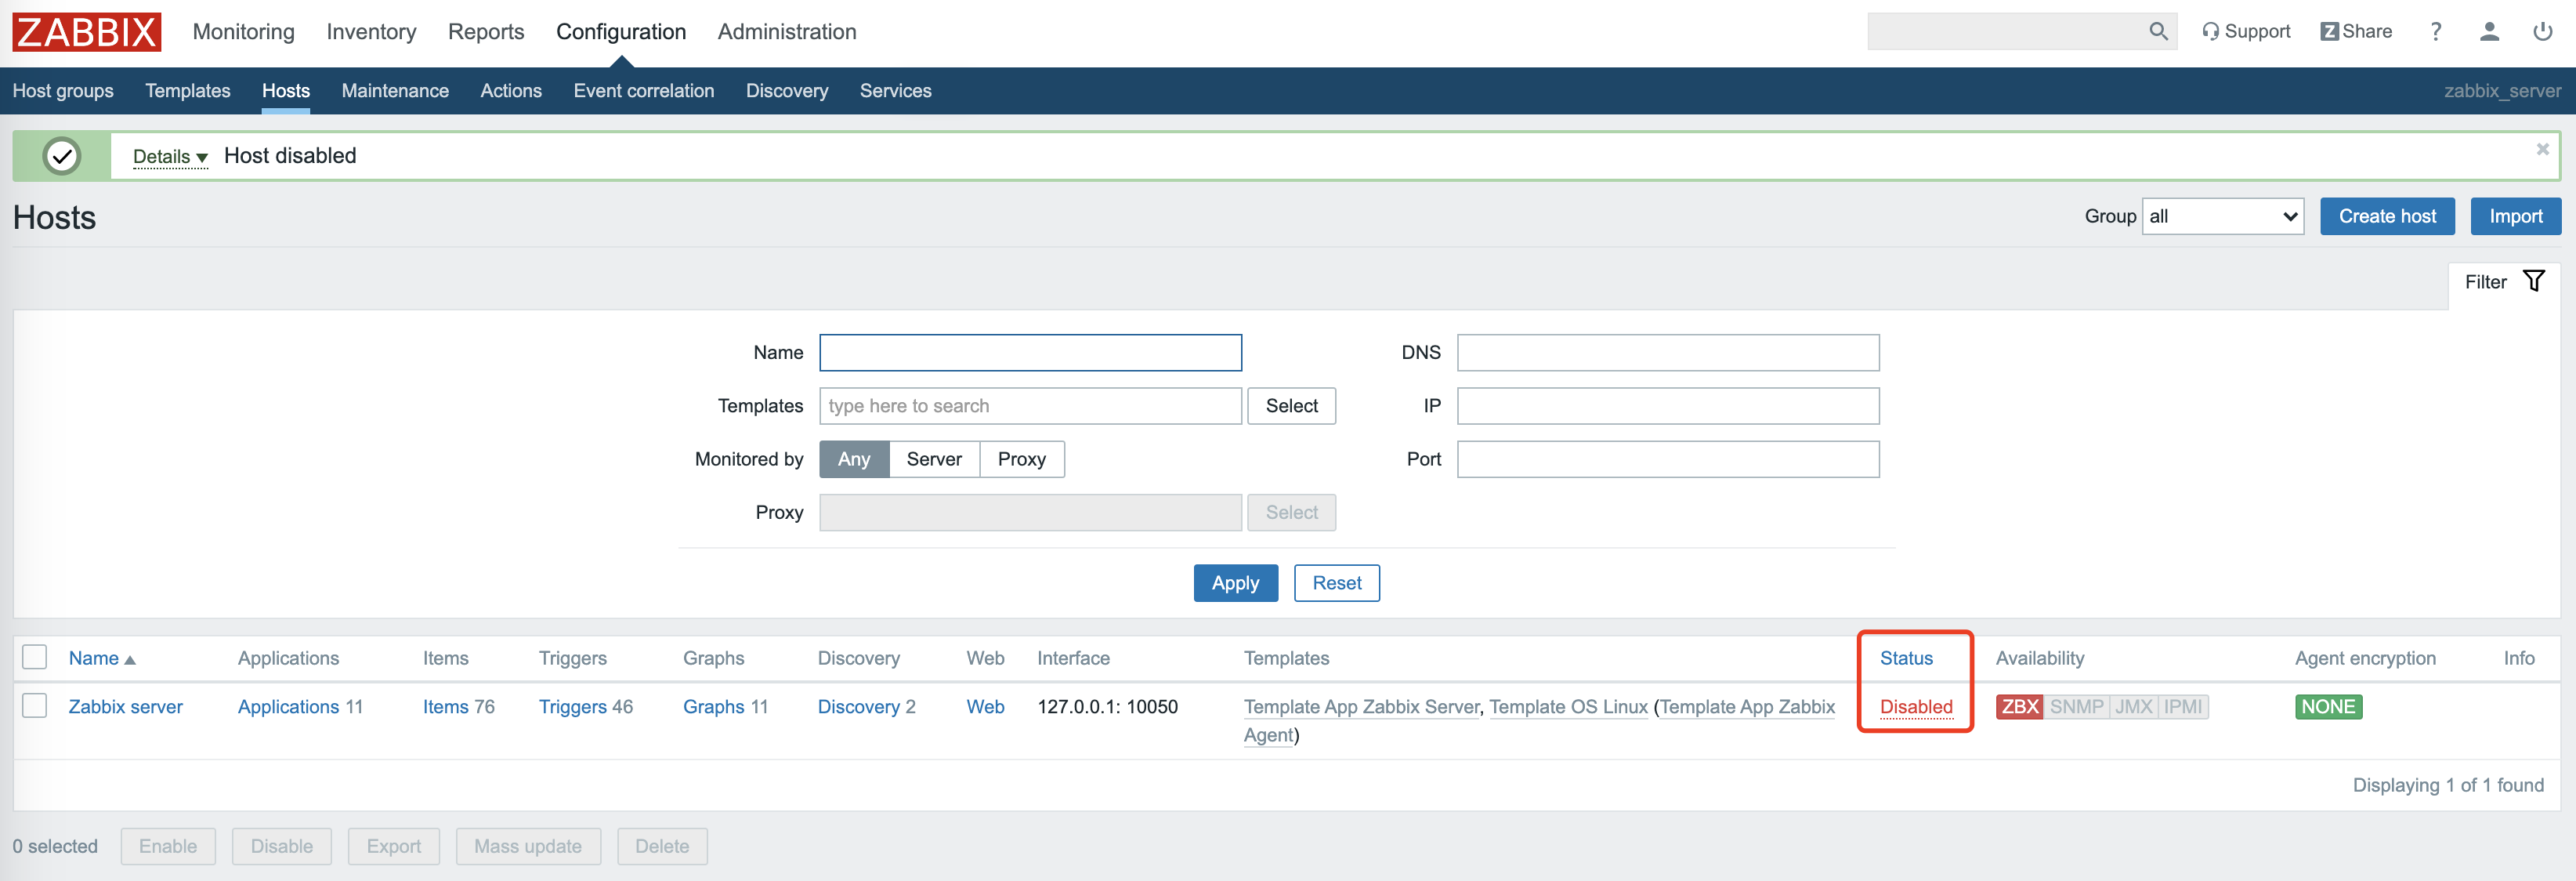2576x881 pixels.
Task: Go to Host groups submenu
Action: 63,91
